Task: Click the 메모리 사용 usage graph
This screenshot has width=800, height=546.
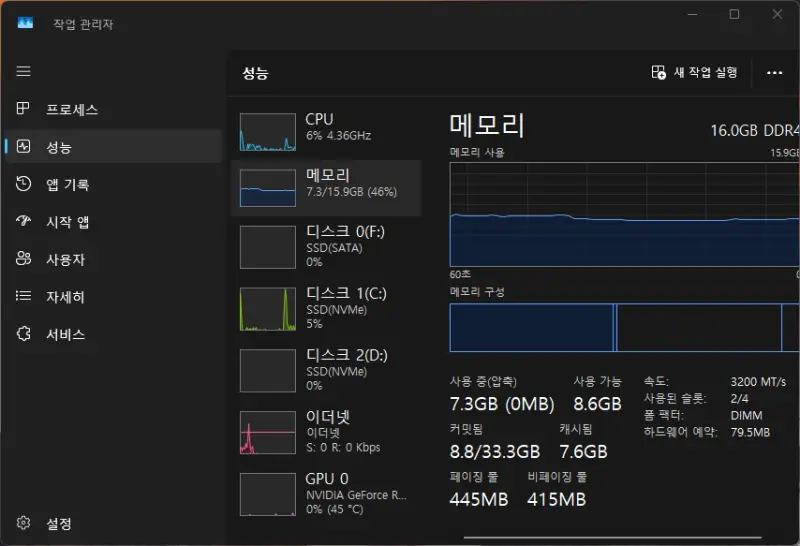Action: pos(624,215)
